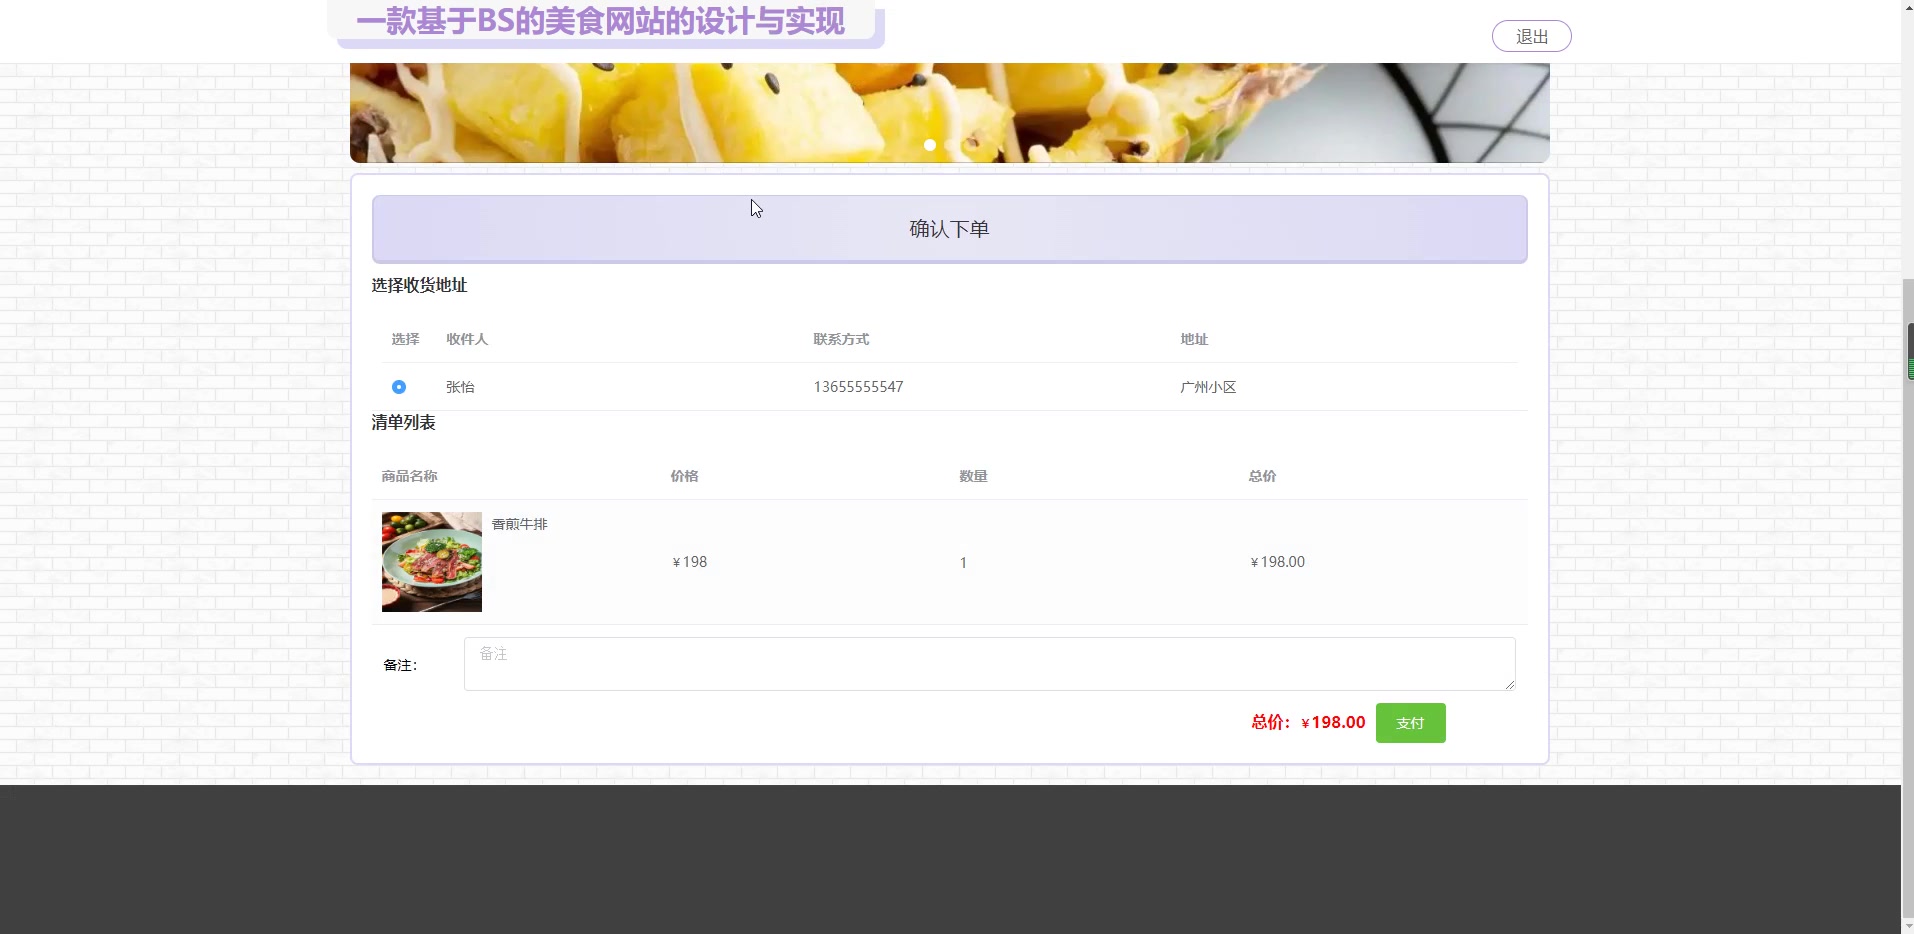Image resolution: width=1914 pixels, height=934 pixels.
Task: Click the phone number 13655555547
Action: tap(858, 387)
